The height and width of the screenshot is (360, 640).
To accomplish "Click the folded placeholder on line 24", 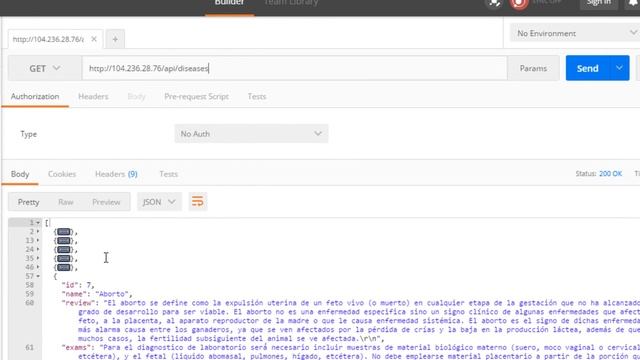I will (x=64, y=249).
